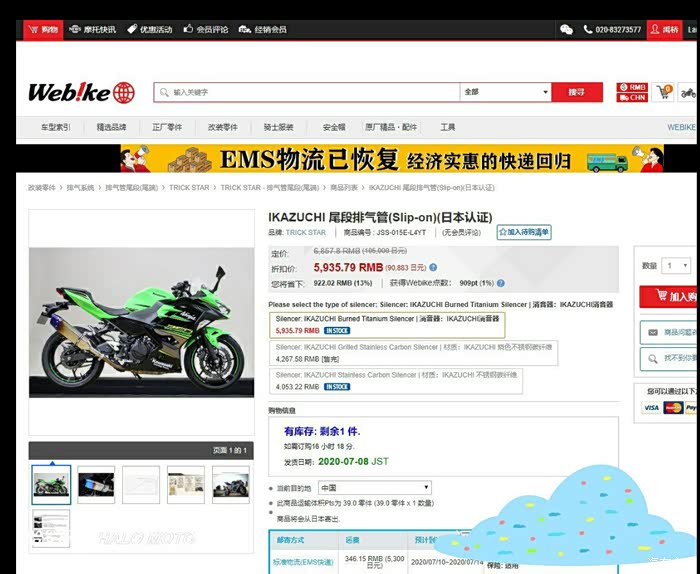Select IKAZUCHI Grilled Stainless Carbon Silencer option

coord(413,353)
